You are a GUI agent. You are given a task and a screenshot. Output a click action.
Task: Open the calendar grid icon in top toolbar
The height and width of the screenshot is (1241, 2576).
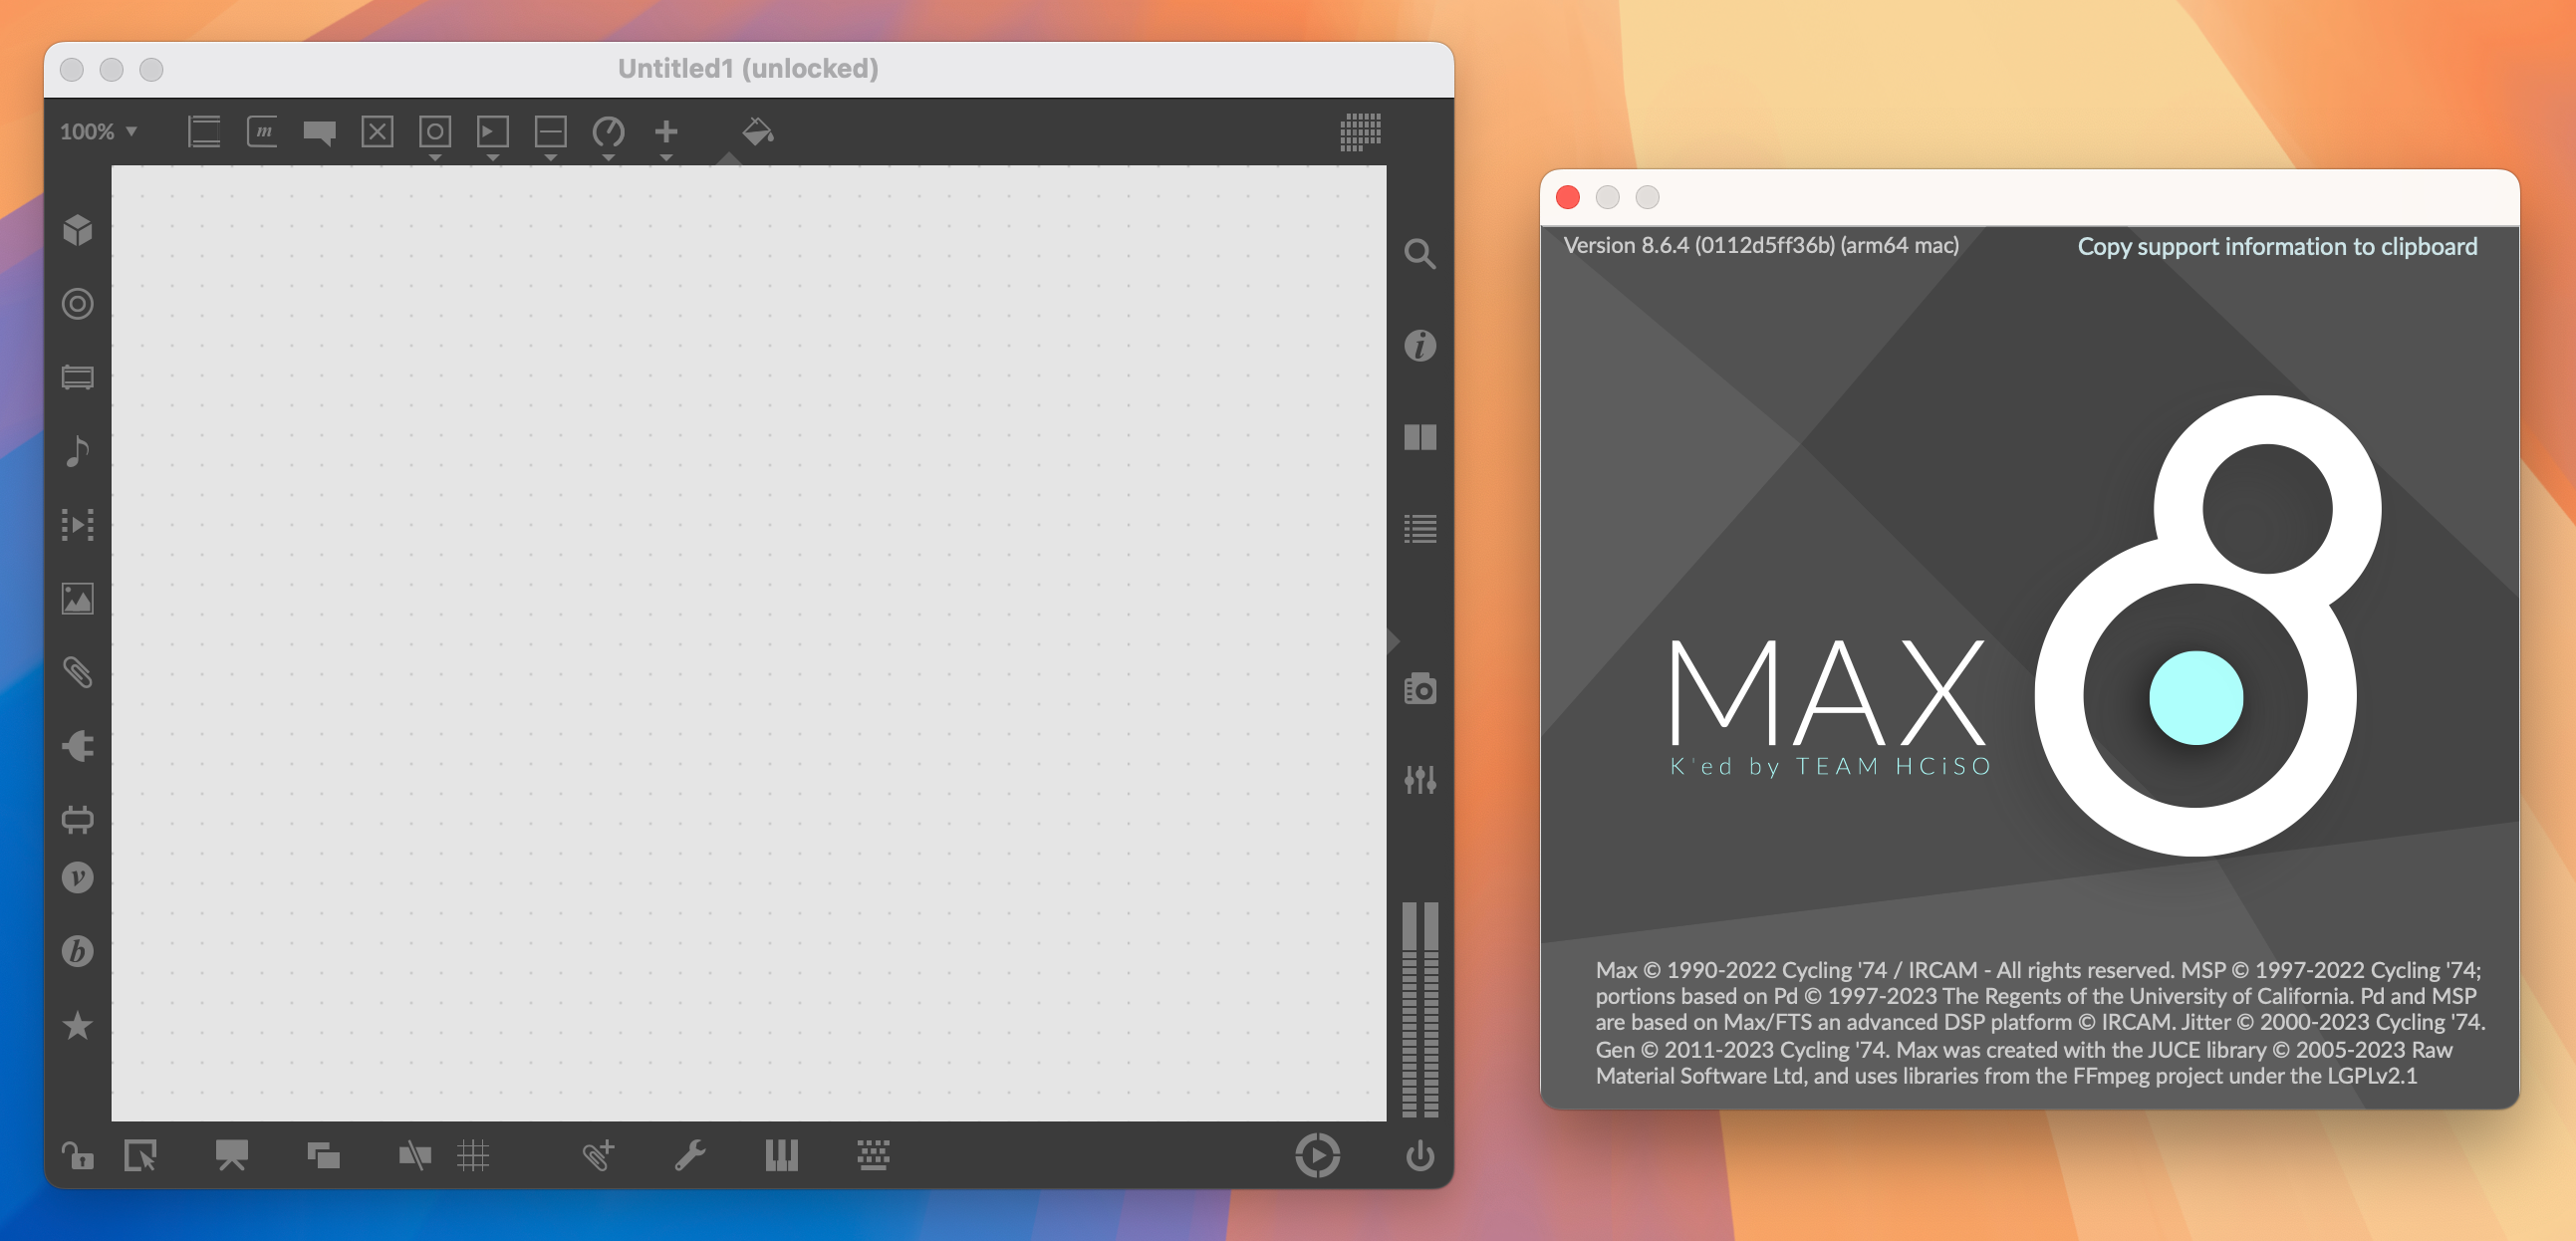point(1360,132)
